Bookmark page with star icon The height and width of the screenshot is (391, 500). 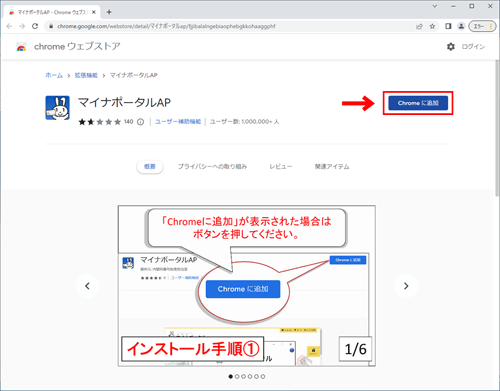[x=432, y=26]
